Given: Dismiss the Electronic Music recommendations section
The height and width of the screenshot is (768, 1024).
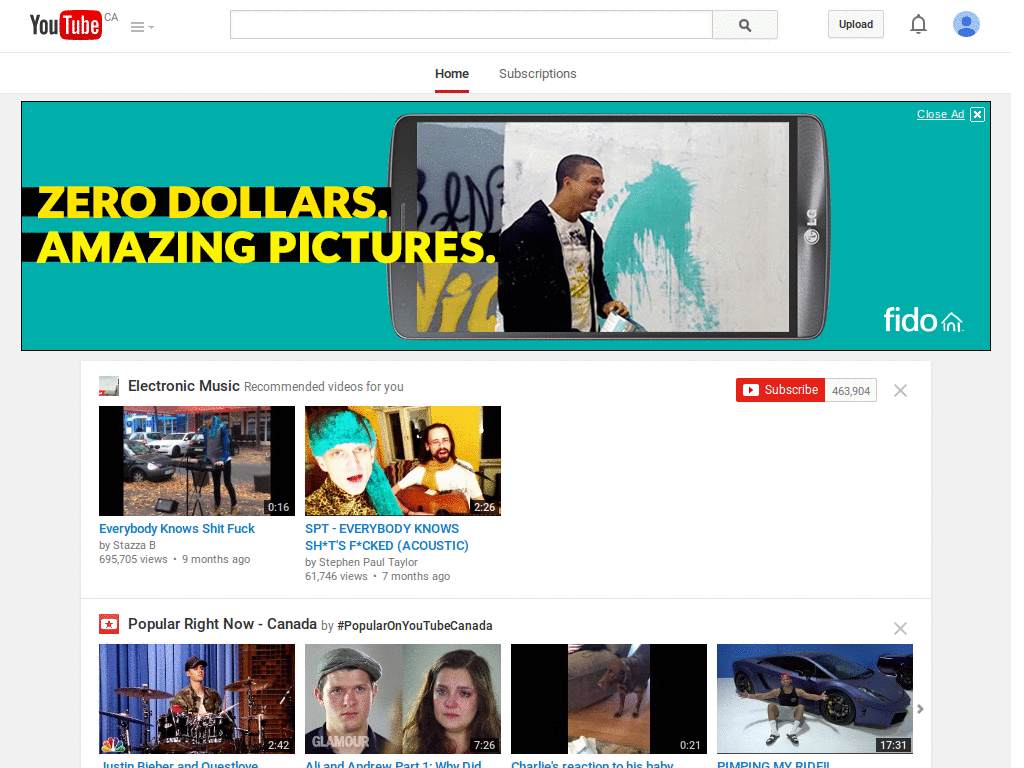Looking at the screenshot, I should 900,391.
